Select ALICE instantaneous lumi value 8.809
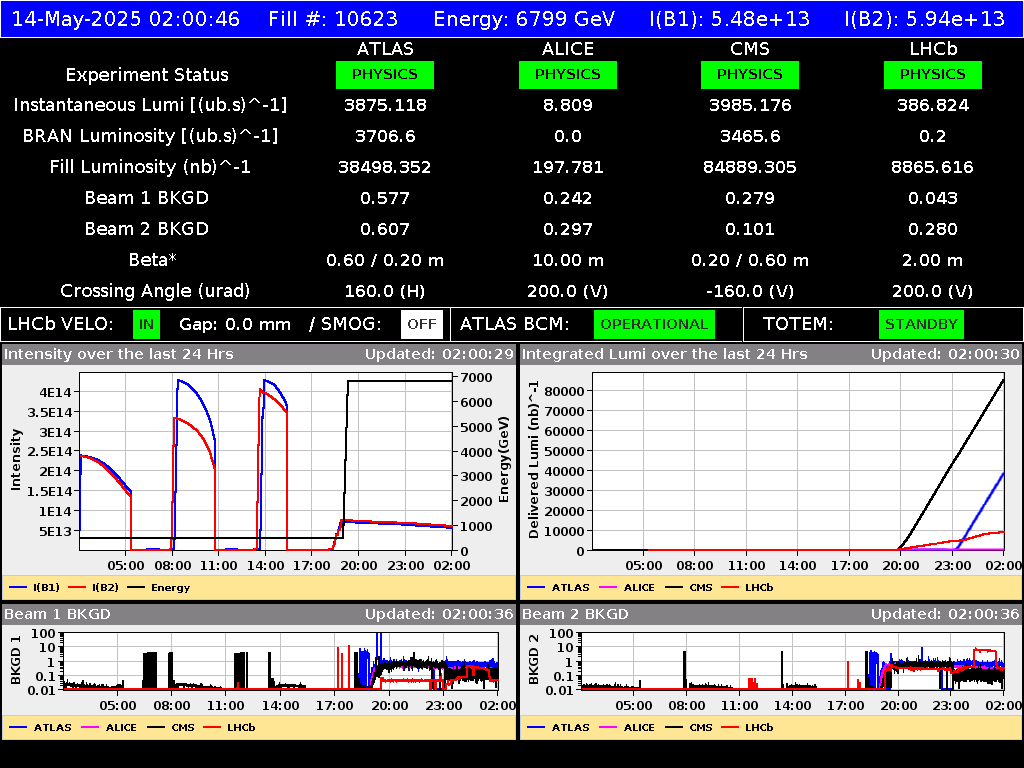 (x=568, y=105)
